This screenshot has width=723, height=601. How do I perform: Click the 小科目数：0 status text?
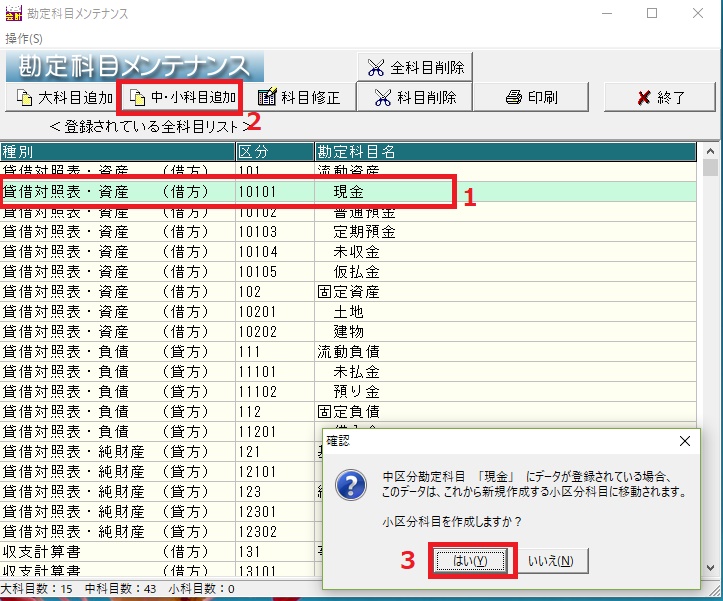coord(201,589)
